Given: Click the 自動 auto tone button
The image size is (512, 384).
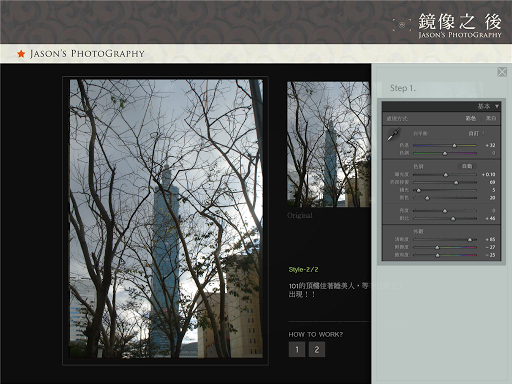Looking at the screenshot, I should tap(467, 166).
